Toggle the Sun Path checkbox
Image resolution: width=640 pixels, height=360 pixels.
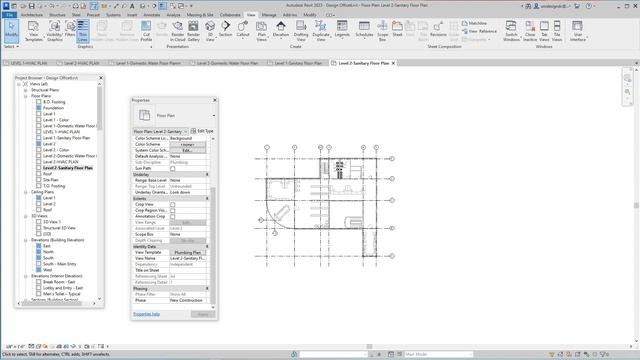(x=173, y=168)
